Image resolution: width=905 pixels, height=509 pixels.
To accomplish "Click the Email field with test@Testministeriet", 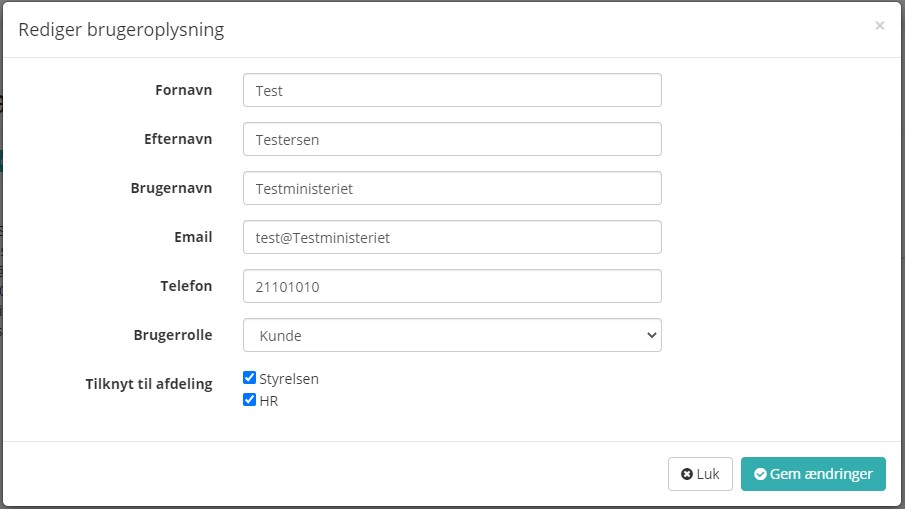I will [x=452, y=237].
